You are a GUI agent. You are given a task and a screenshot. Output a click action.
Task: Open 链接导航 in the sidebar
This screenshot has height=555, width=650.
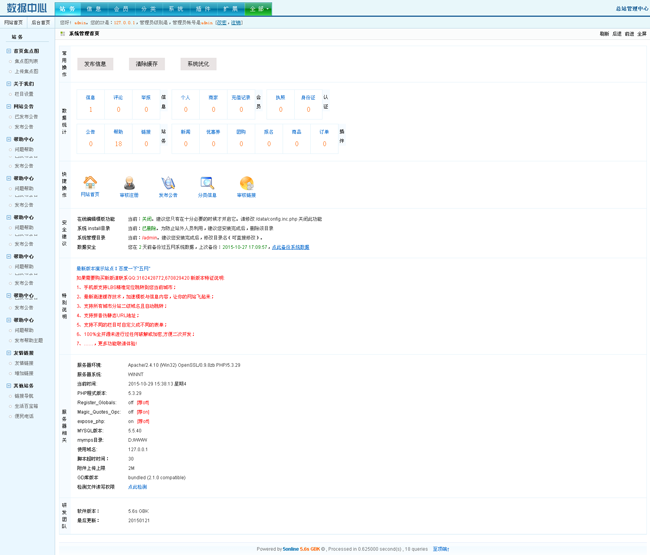point(24,396)
